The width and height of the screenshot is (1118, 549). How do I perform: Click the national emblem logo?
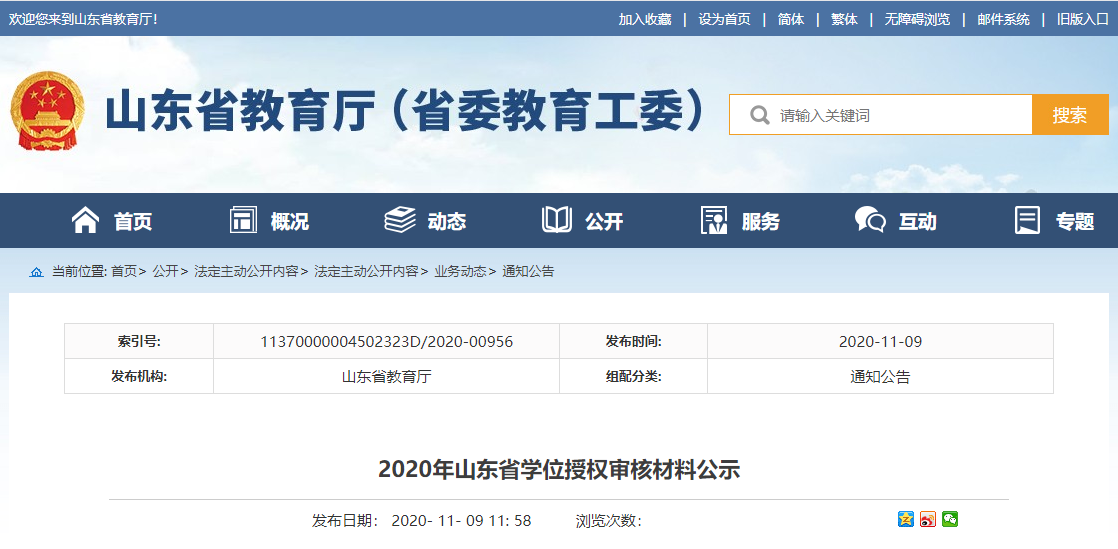tap(46, 112)
